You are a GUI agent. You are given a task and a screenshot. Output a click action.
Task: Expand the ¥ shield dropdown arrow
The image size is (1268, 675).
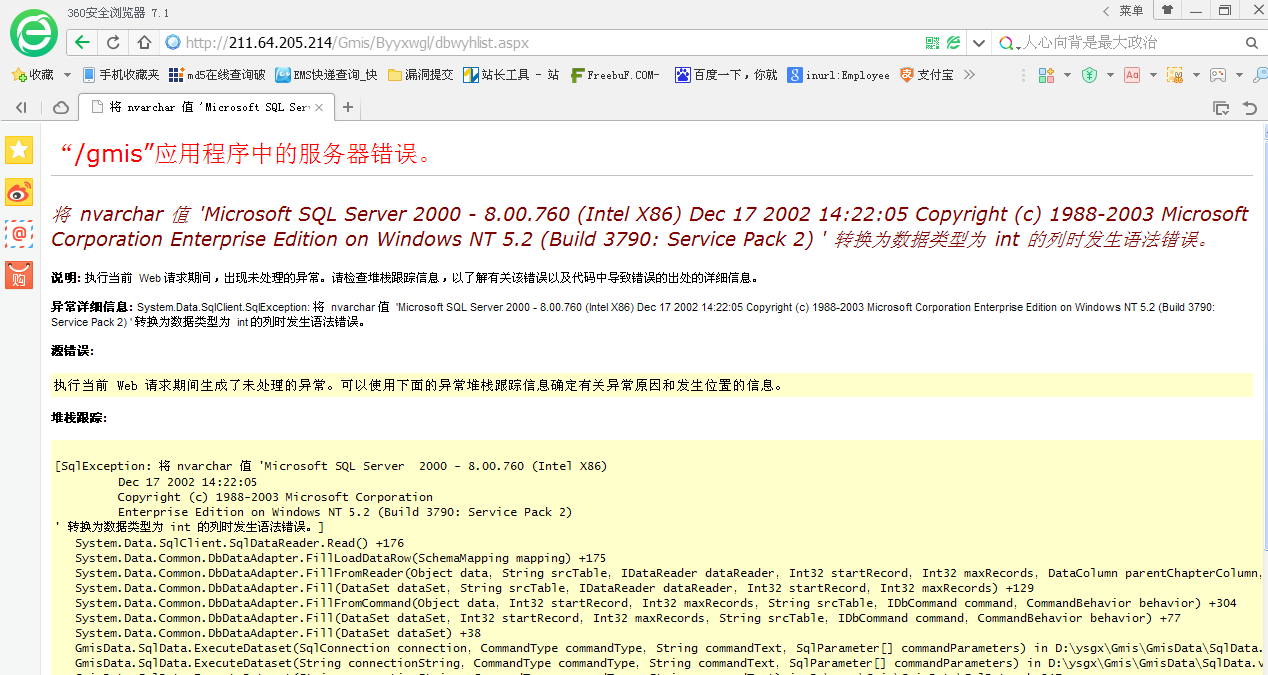click(x=1110, y=75)
